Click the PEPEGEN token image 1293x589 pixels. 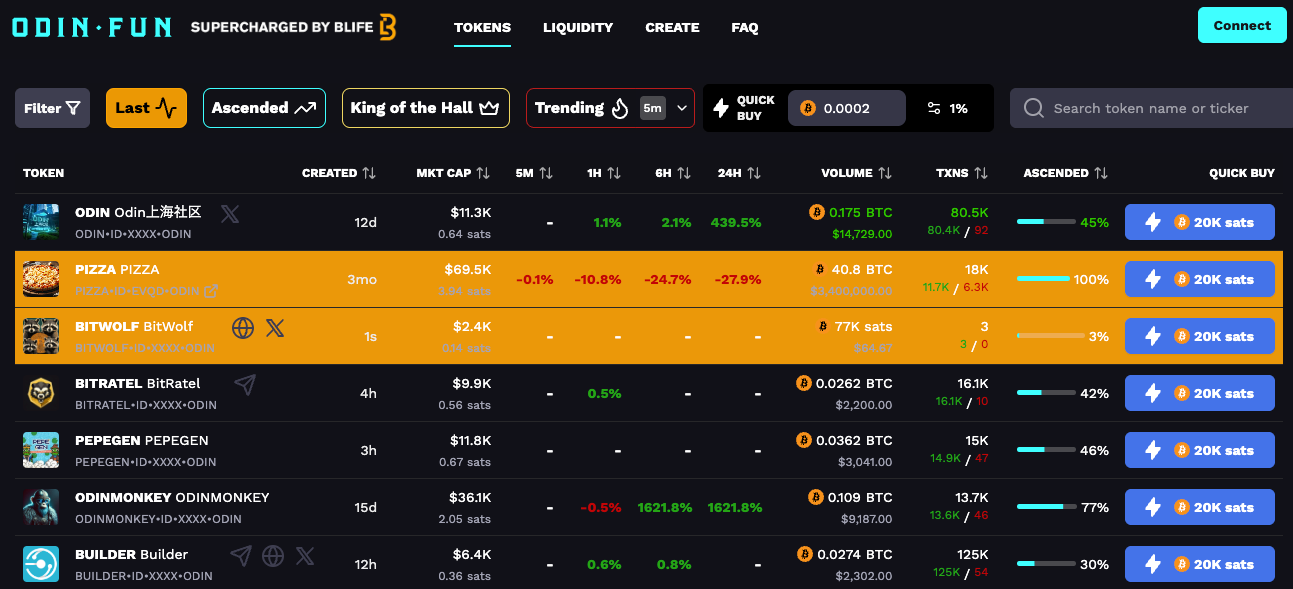click(41, 450)
